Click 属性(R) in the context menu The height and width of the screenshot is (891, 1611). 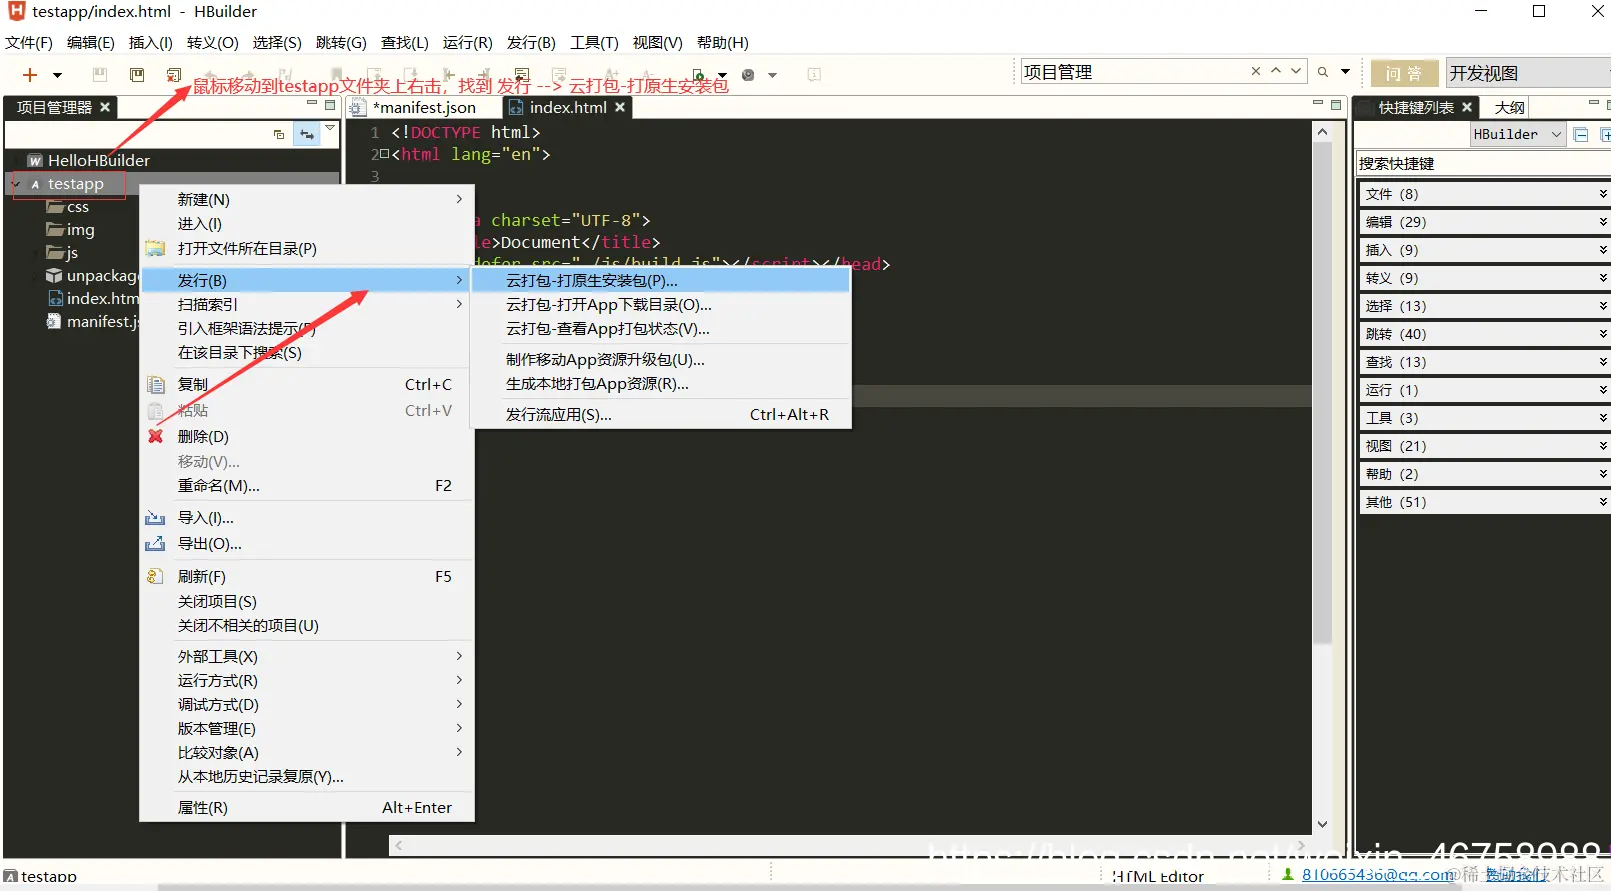pos(306,808)
